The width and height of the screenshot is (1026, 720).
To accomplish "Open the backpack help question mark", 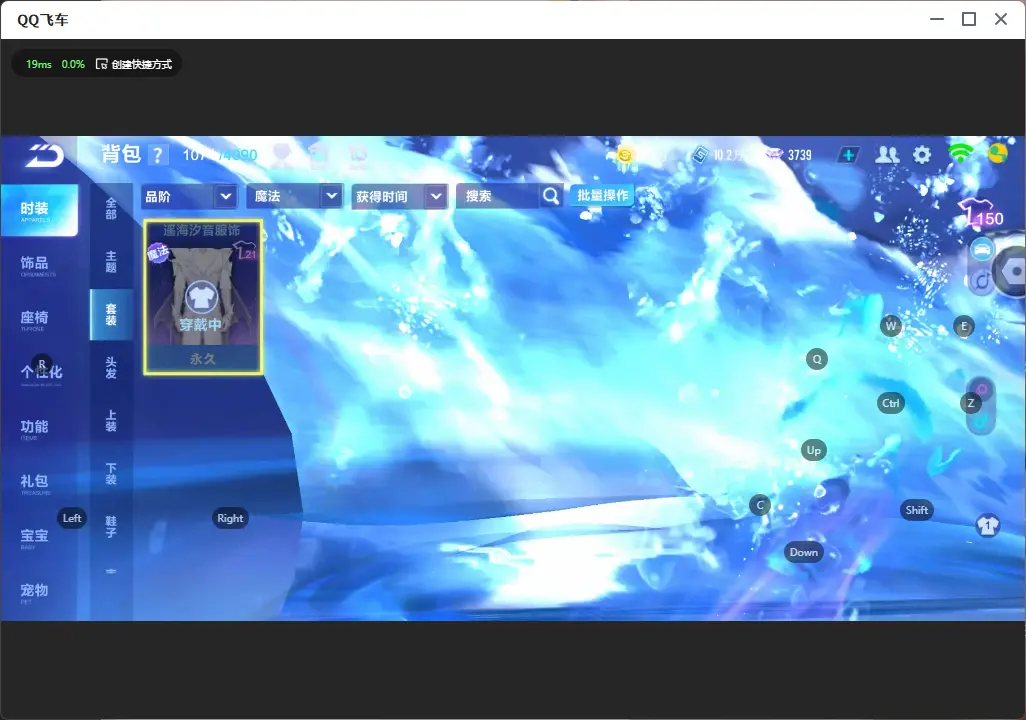I will [x=157, y=155].
